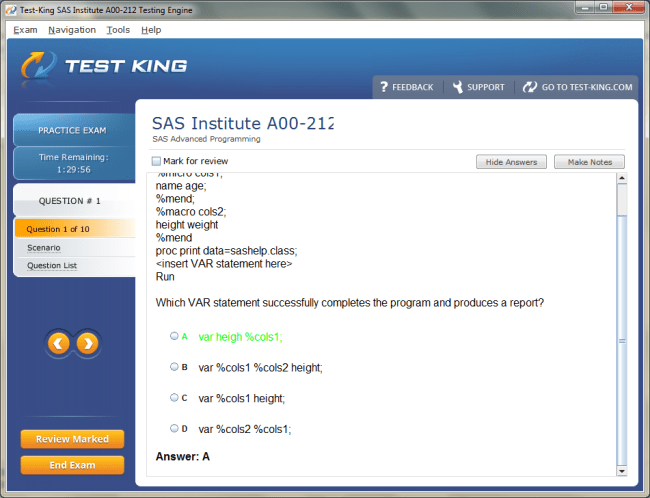Go to previous question with left arrow

click(58, 343)
